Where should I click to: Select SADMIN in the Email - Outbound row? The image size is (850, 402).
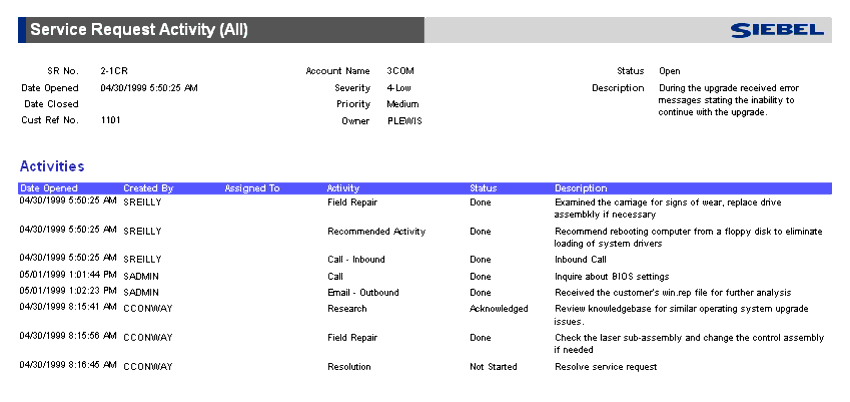tap(141, 293)
